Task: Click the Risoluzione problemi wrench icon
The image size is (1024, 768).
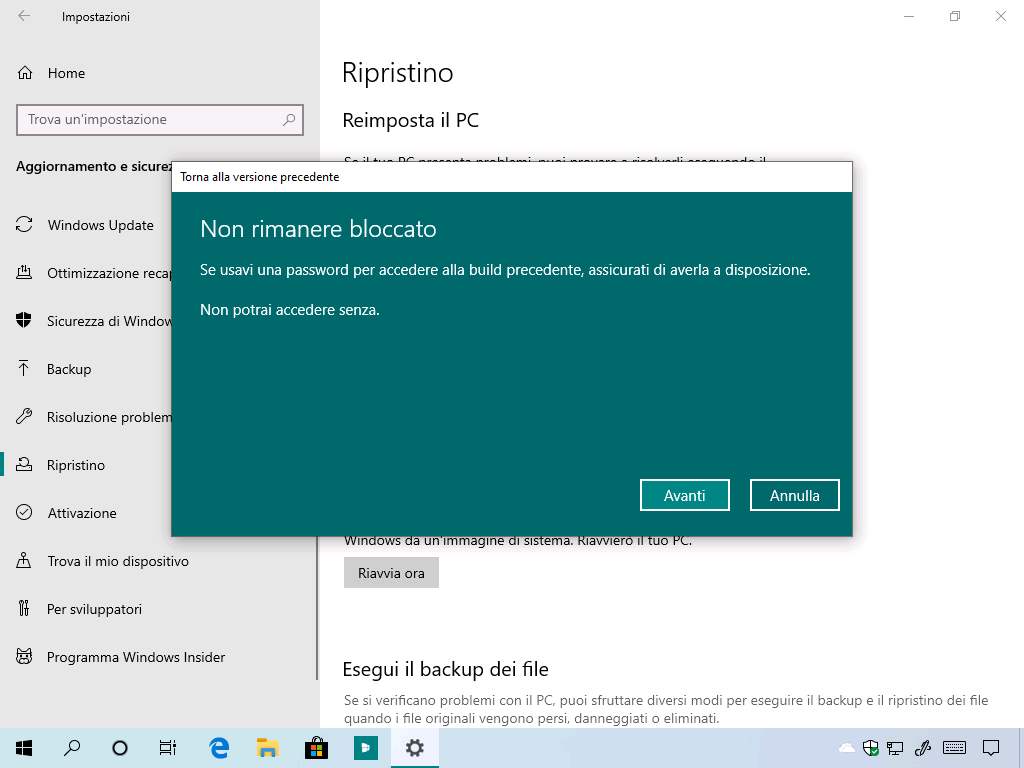Action: click(24, 416)
